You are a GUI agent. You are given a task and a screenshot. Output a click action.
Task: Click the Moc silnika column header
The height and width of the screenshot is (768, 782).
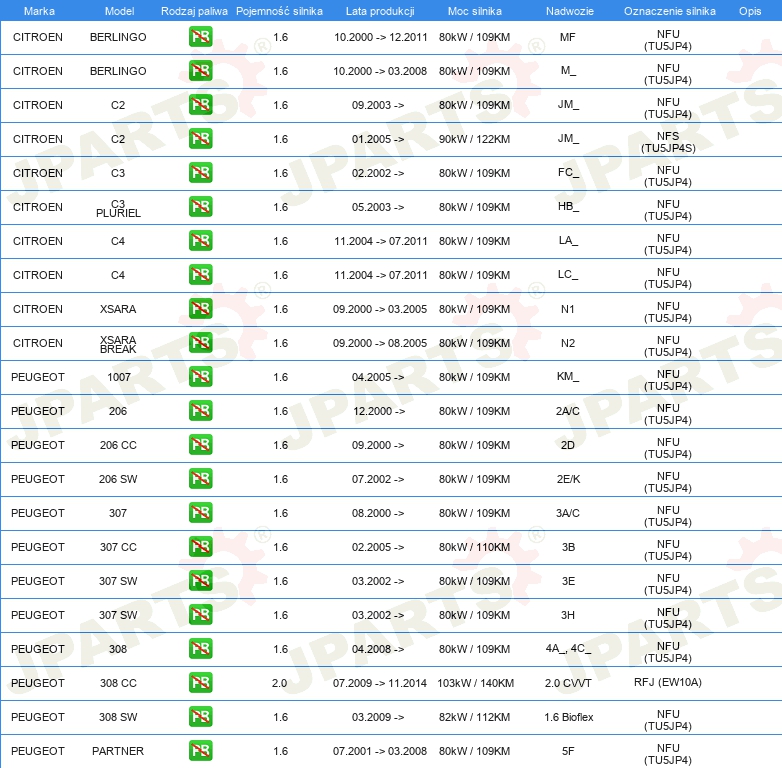click(475, 11)
